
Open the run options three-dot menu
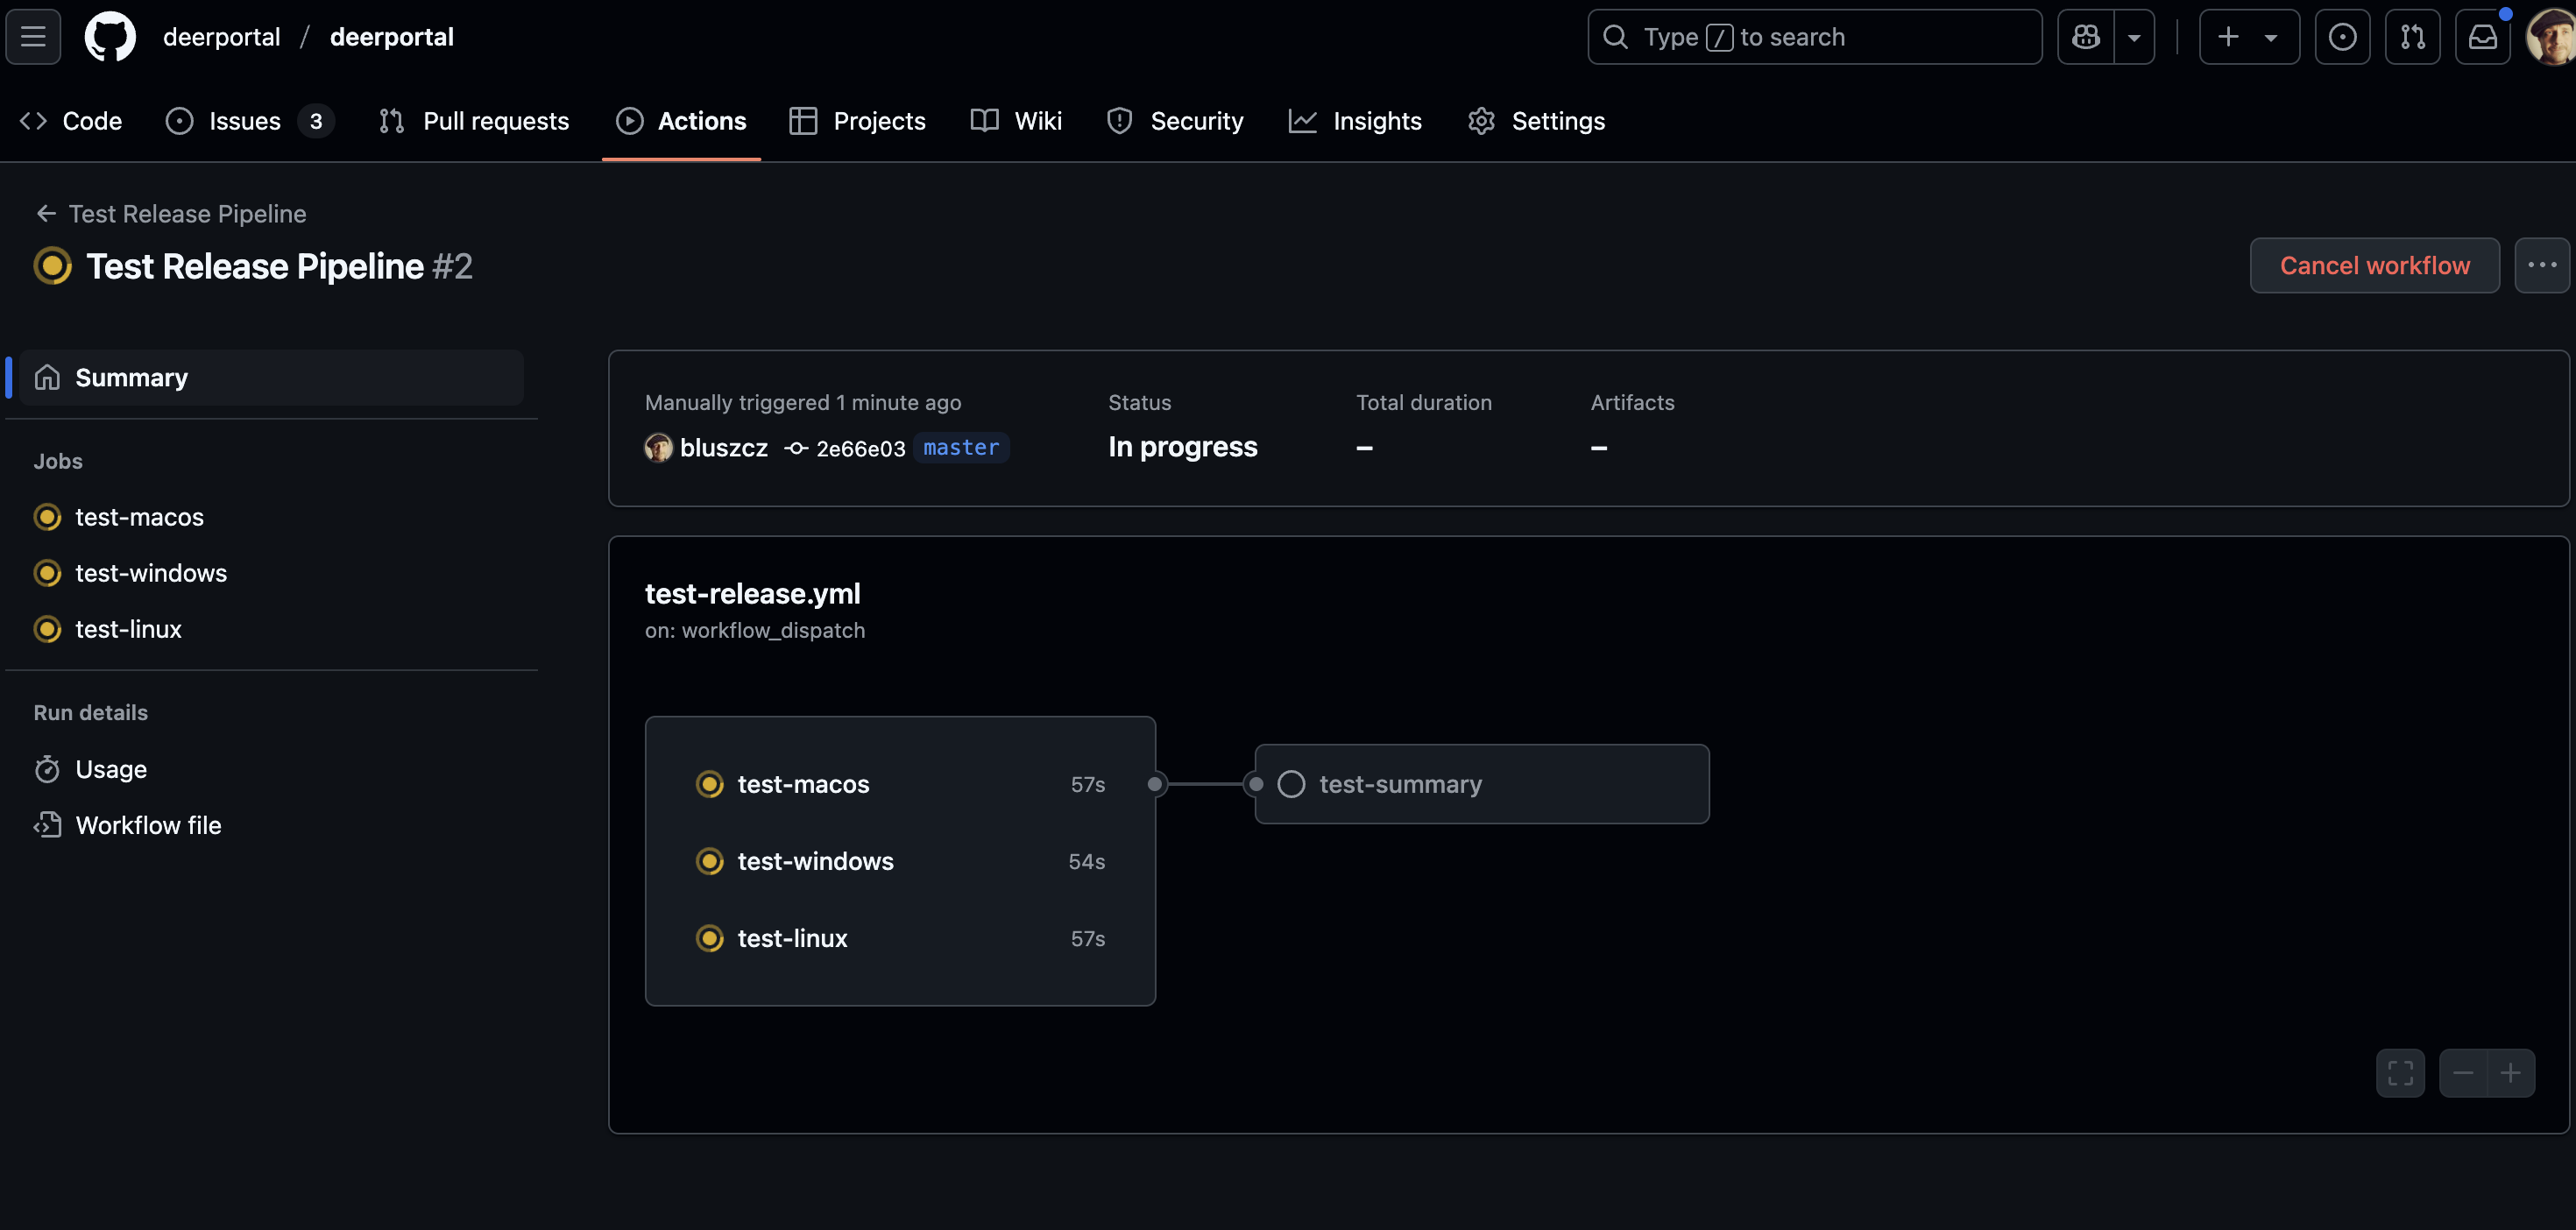[2541, 265]
